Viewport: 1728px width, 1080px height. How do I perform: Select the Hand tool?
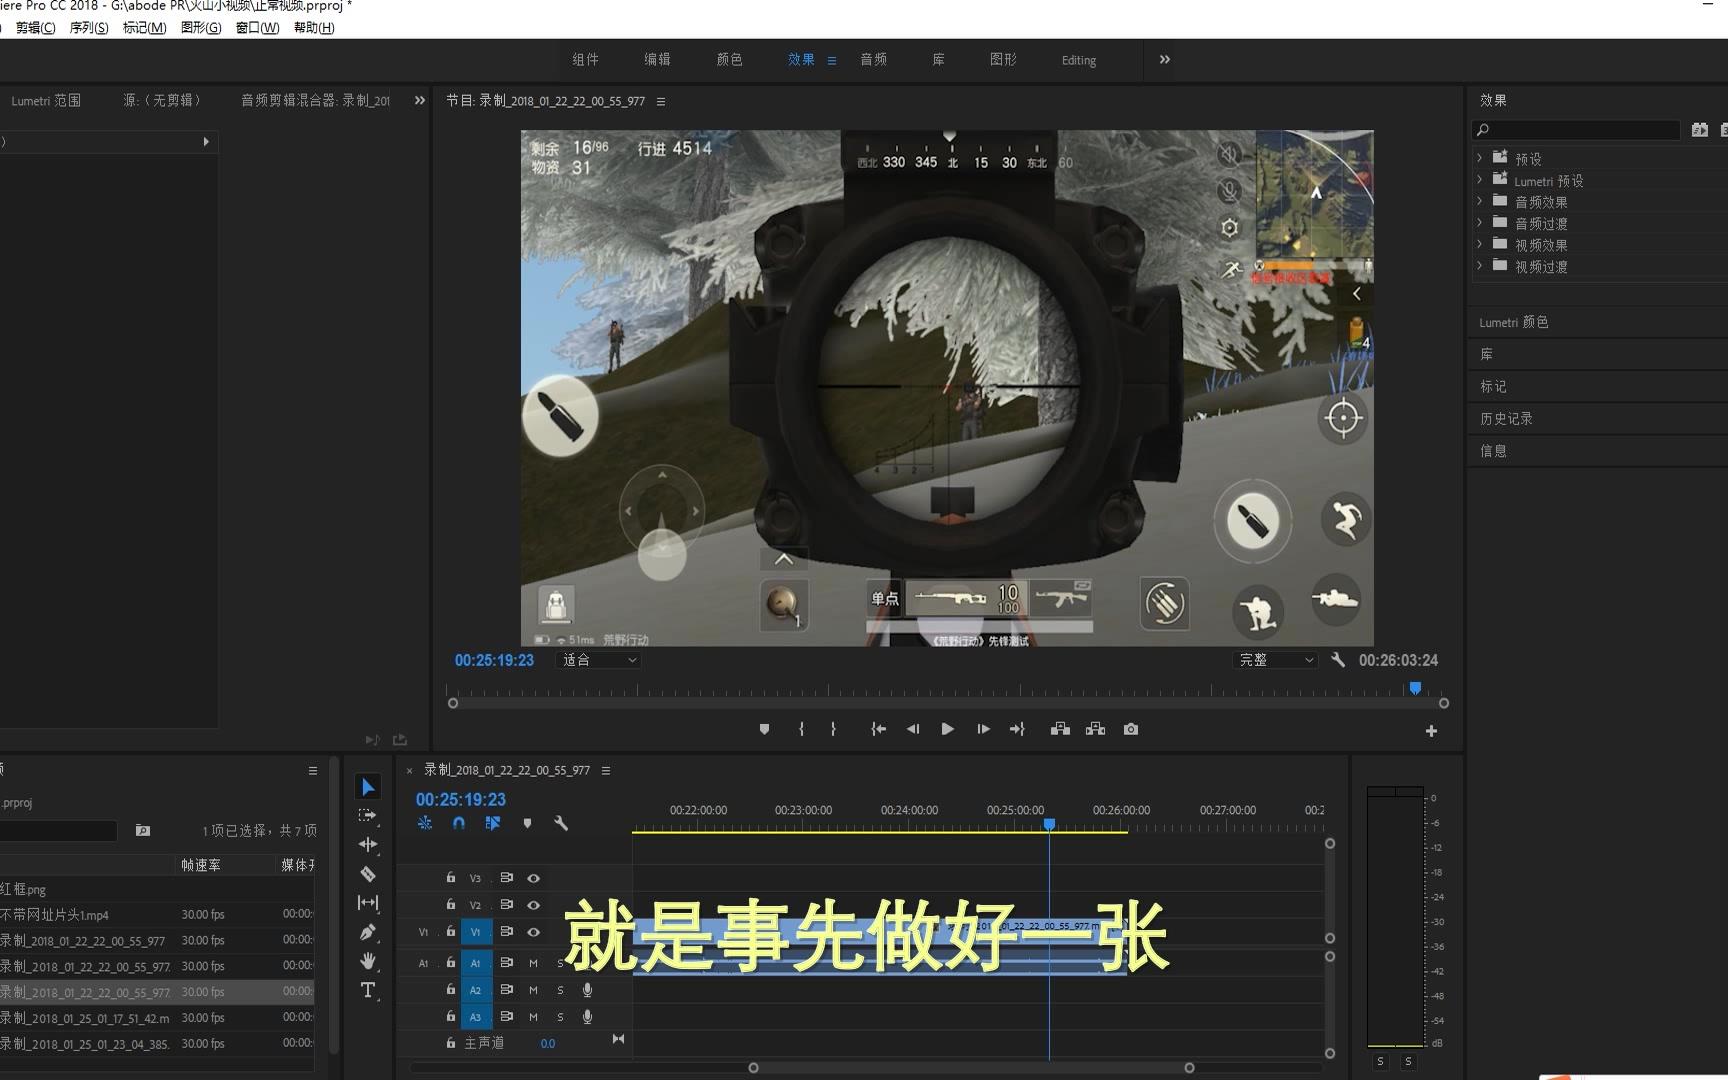tap(368, 961)
